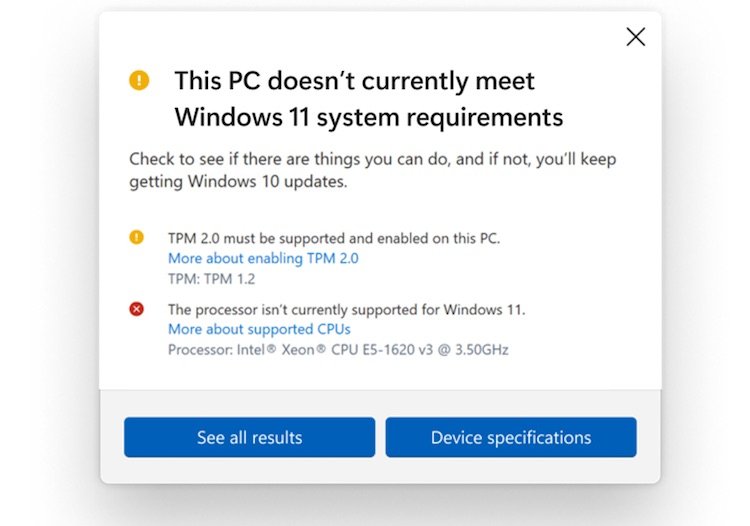Close the PC Health Check dialog
The width and height of the screenshot is (750, 526).
pos(636,37)
